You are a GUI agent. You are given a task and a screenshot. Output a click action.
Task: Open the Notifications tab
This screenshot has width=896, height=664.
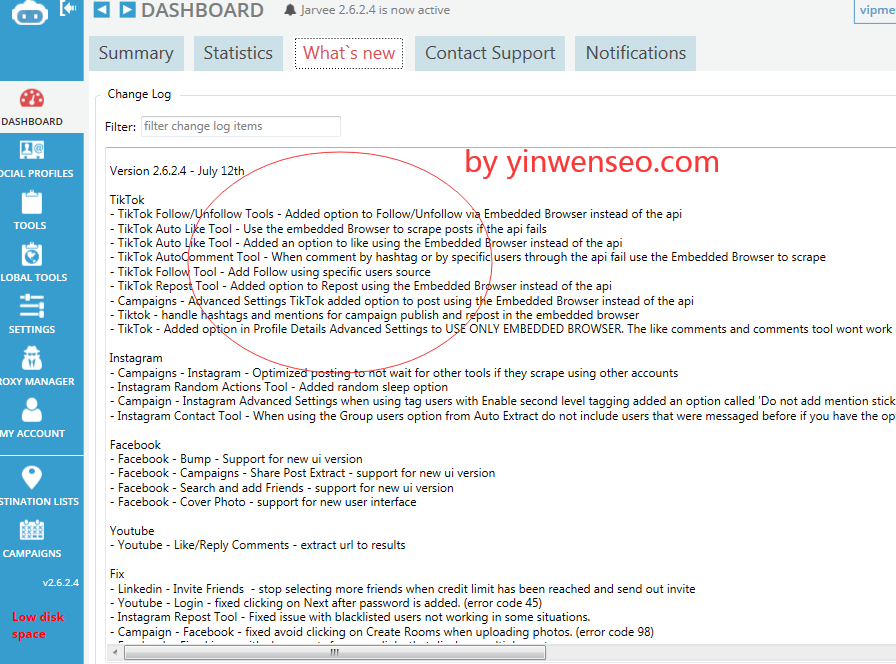[x=635, y=53]
